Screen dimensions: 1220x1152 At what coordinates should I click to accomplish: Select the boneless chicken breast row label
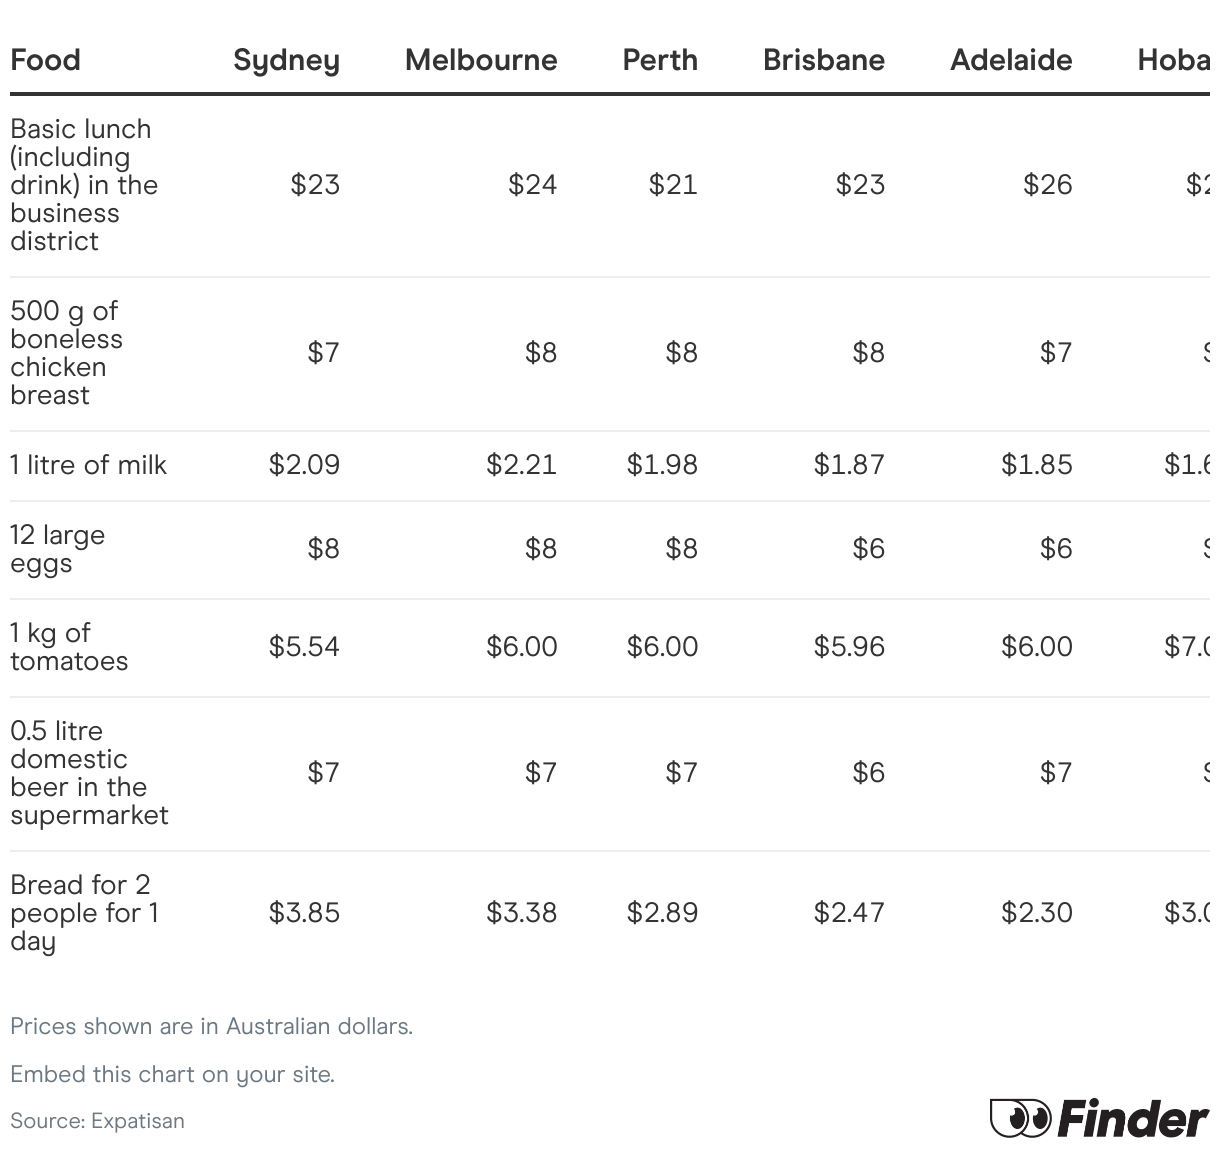pos(66,353)
